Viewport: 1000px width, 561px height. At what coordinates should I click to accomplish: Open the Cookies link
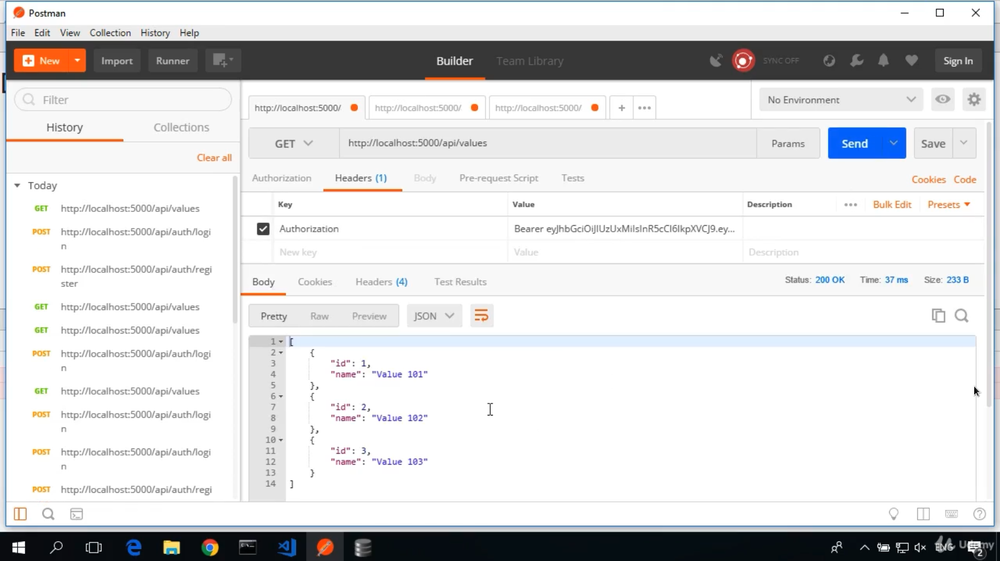point(928,179)
